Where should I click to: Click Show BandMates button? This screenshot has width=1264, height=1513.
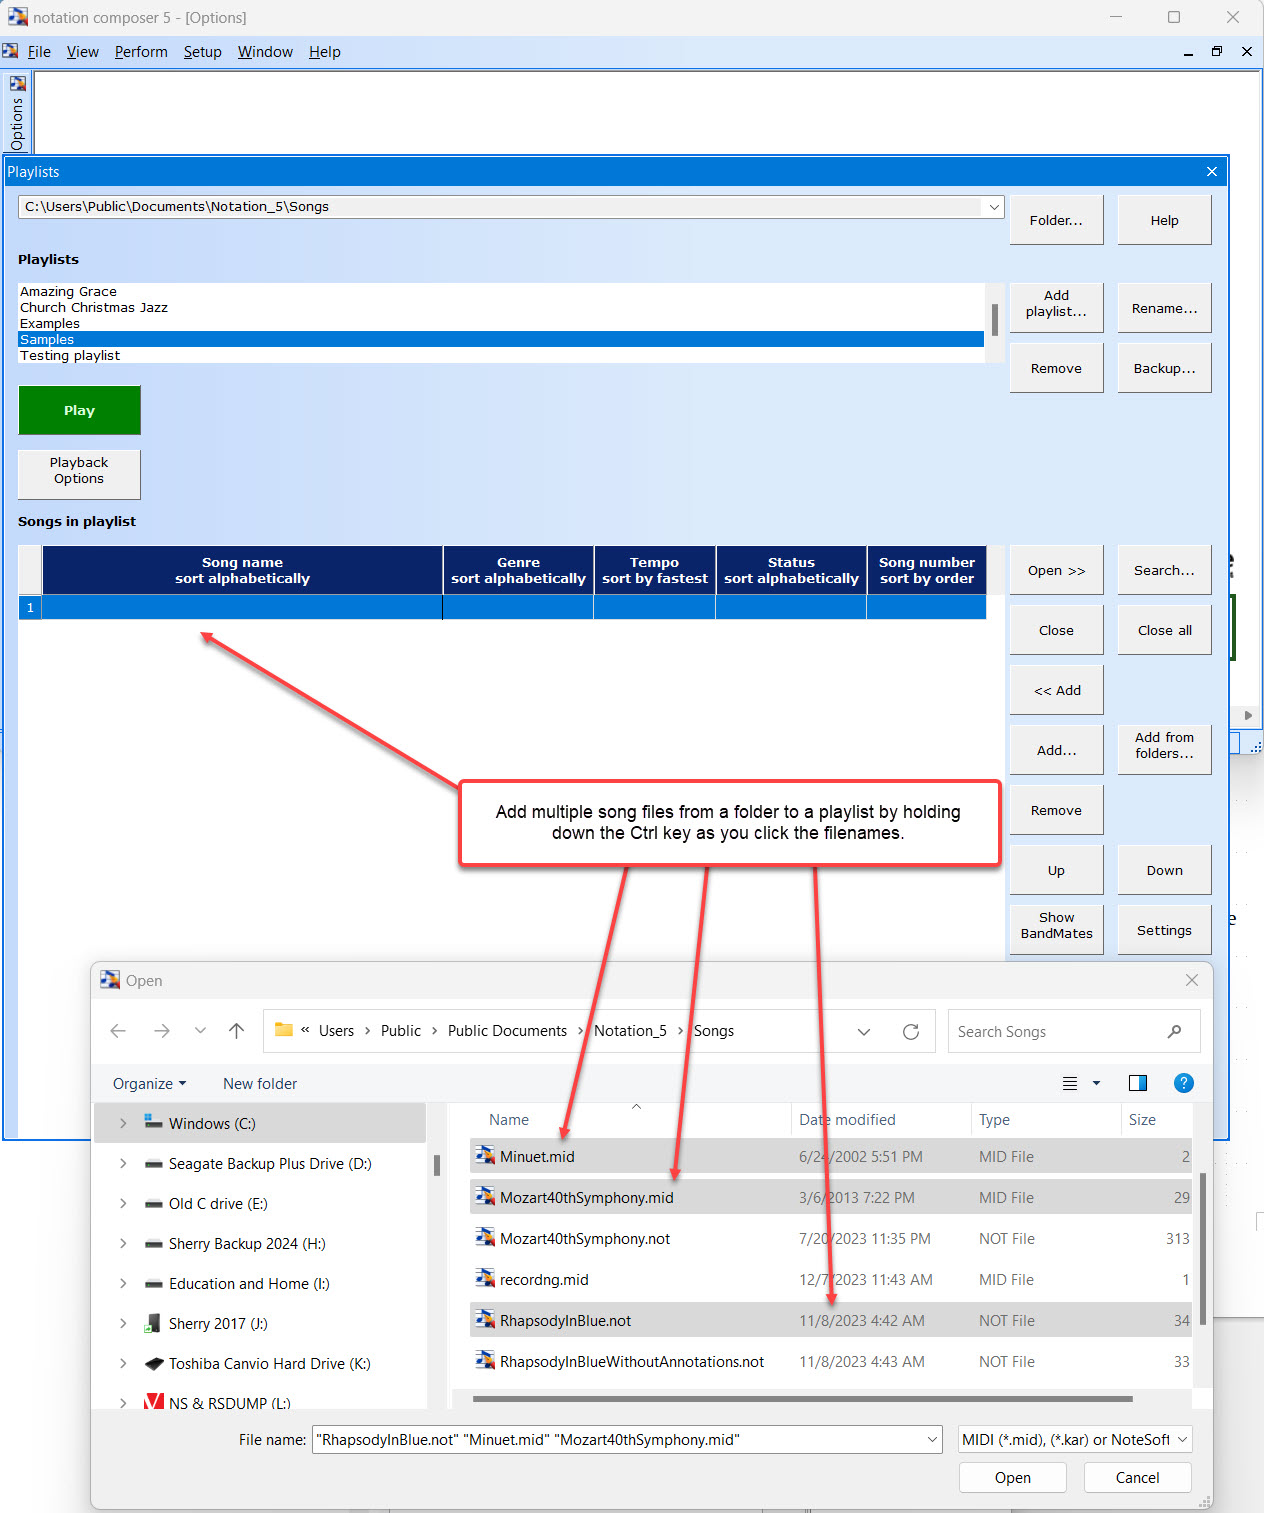click(x=1056, y=926)
